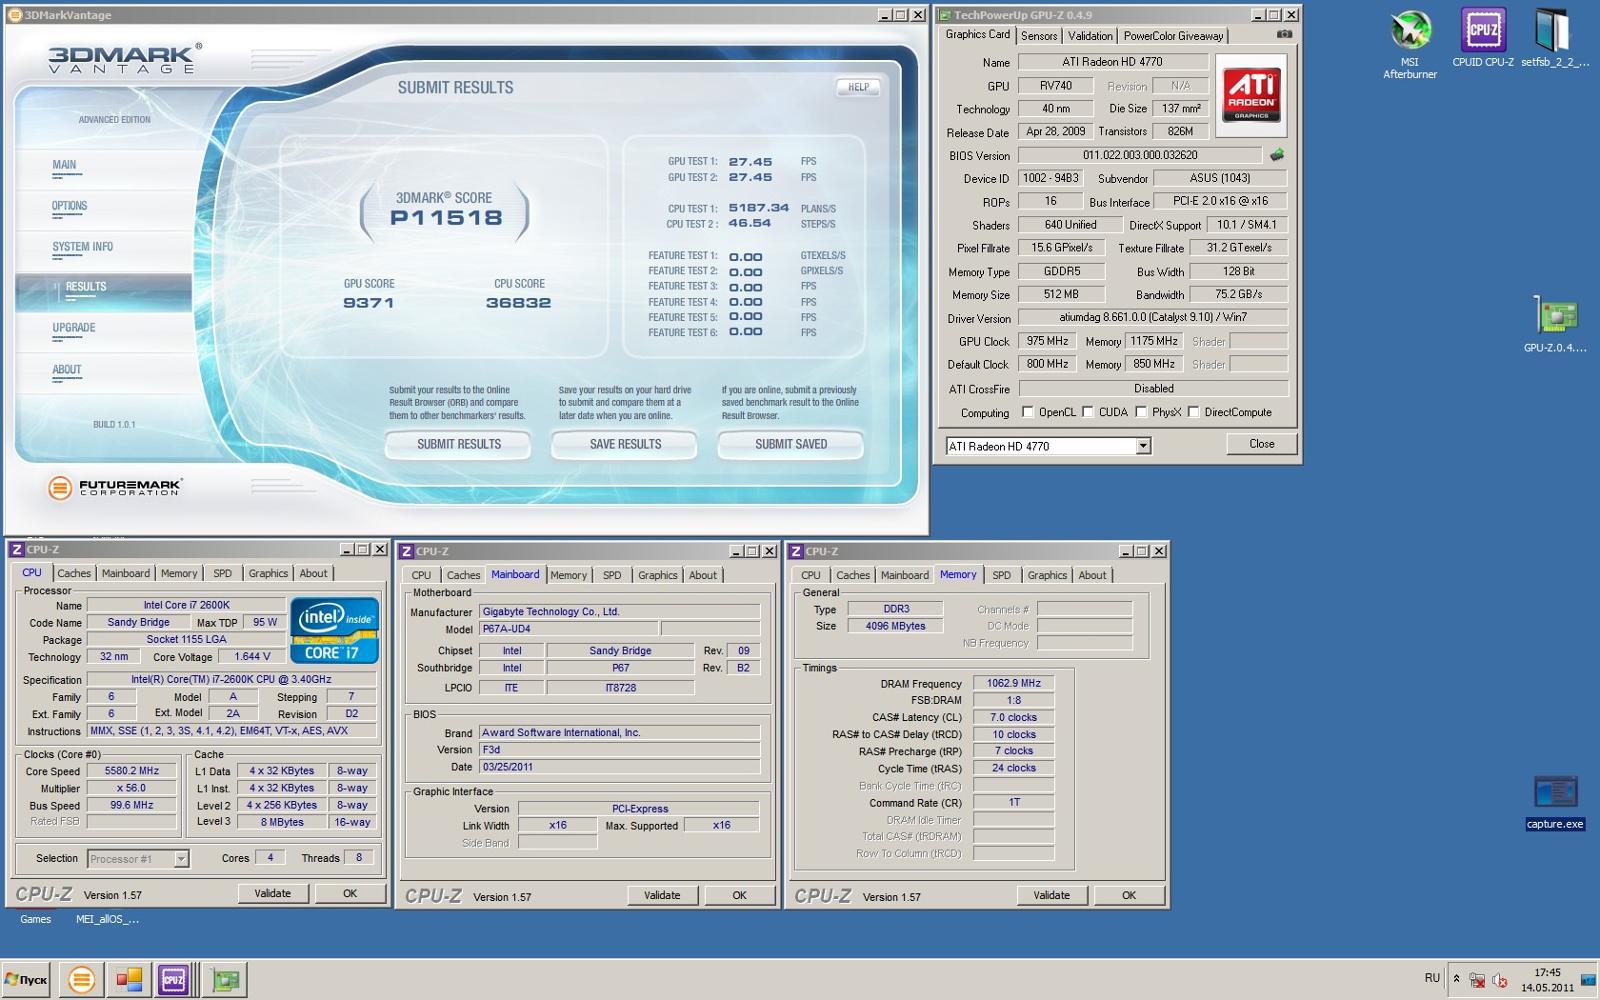Open MAIN section in 3DMark Vantage
Image resolution: width=1600 pixels, height=1000 pixels.
[x=64, y=165]
